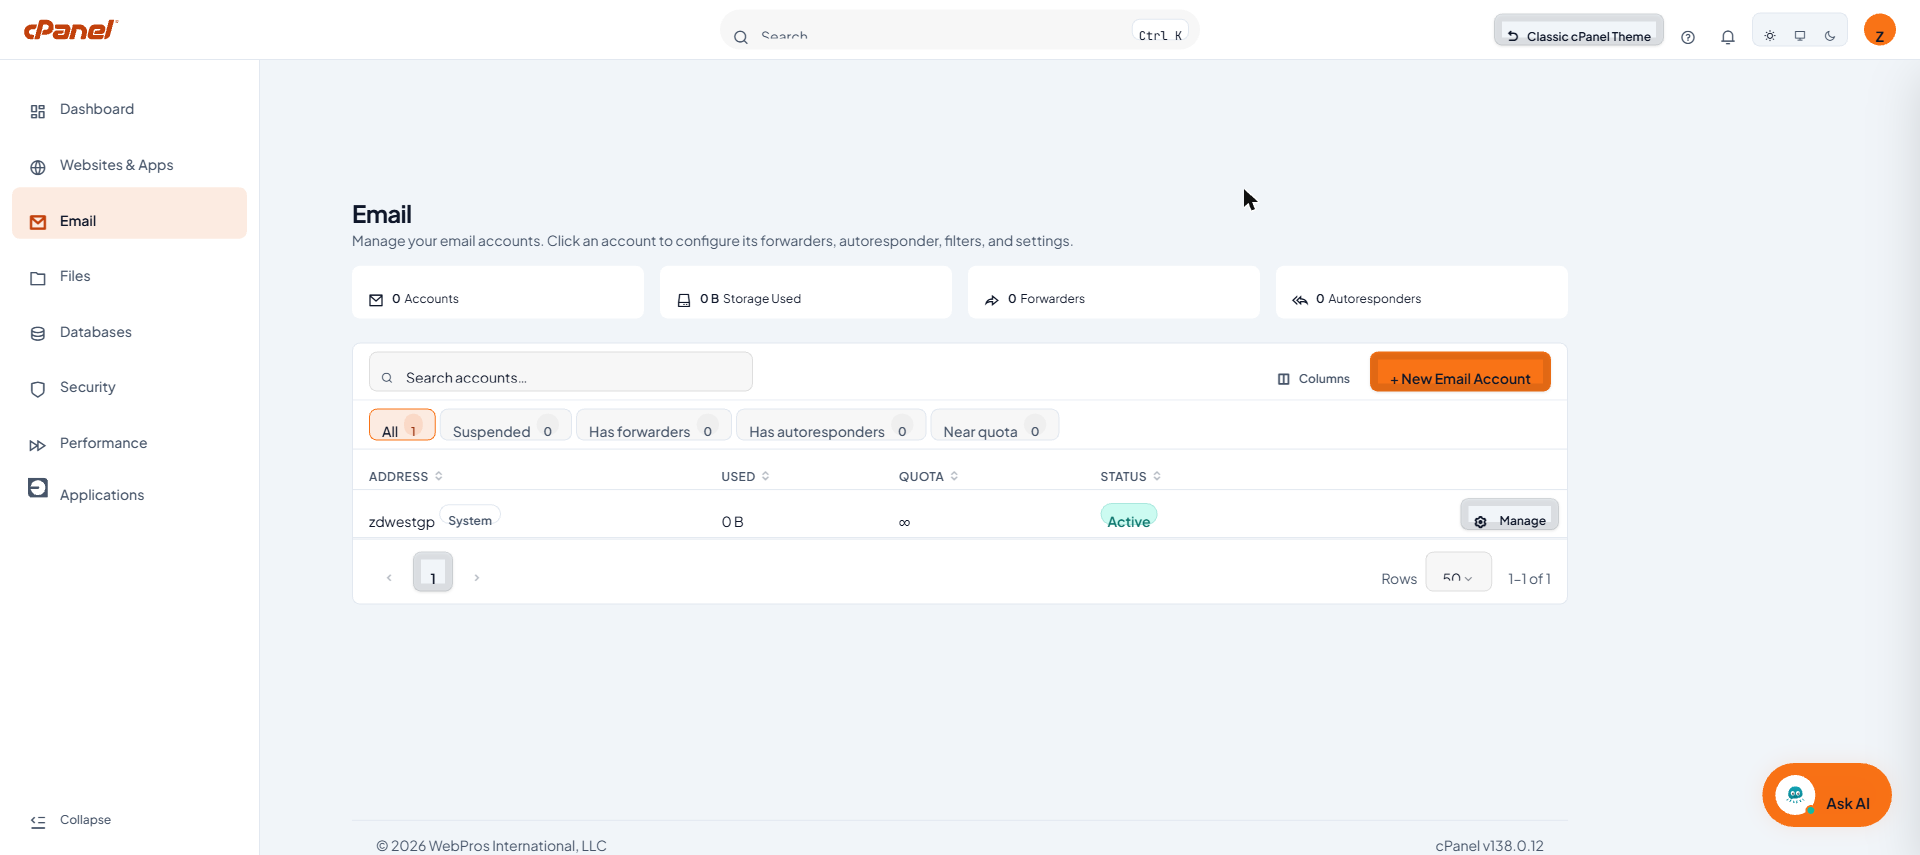Click the Search accounts field

[561, 372]
